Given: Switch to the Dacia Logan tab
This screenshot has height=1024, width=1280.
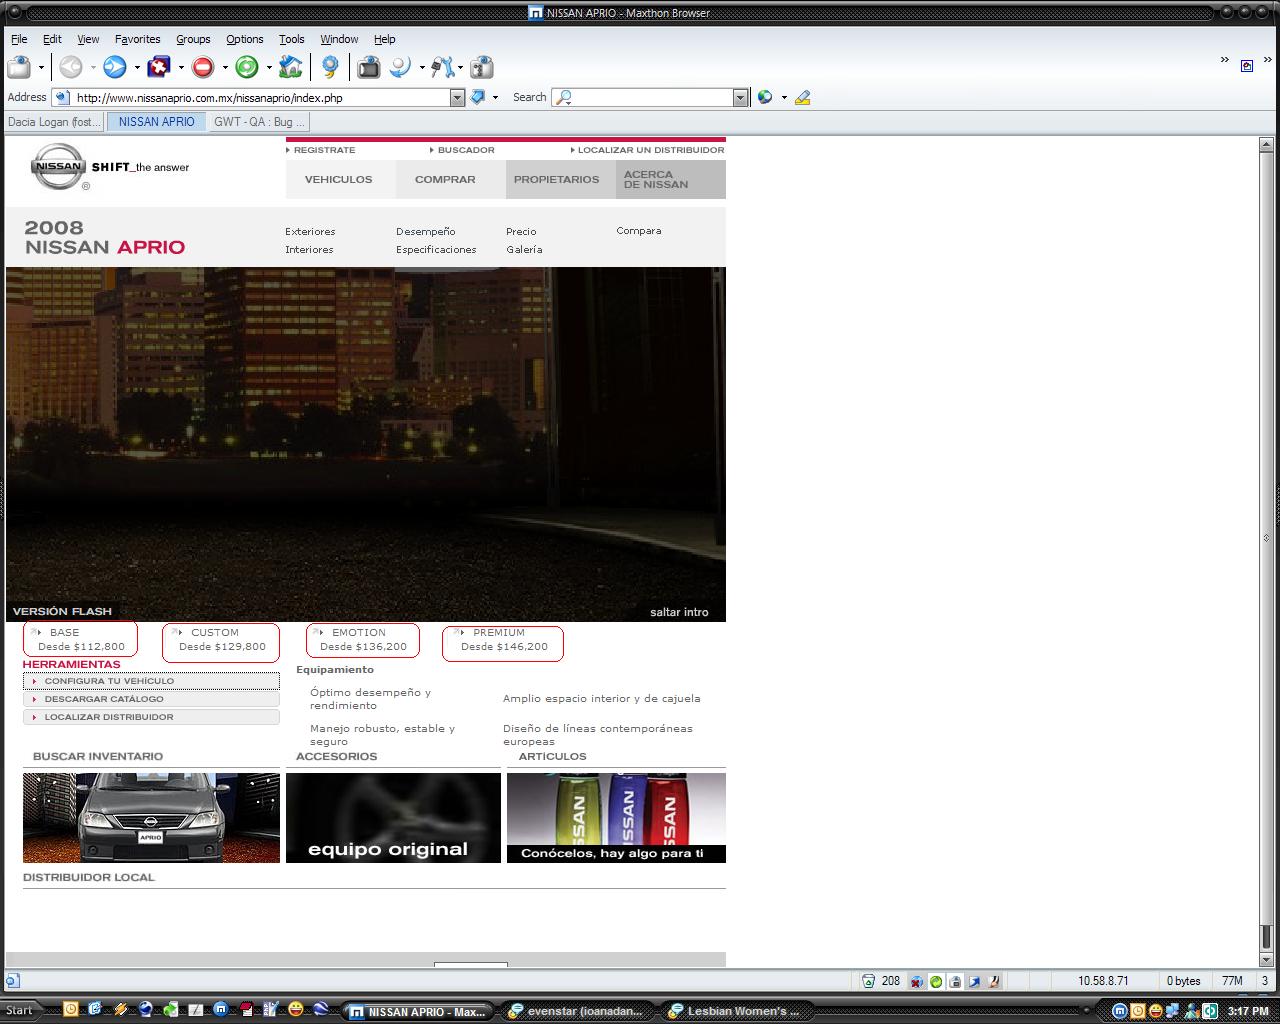Looking at the screenshot, I should (54, 122).
